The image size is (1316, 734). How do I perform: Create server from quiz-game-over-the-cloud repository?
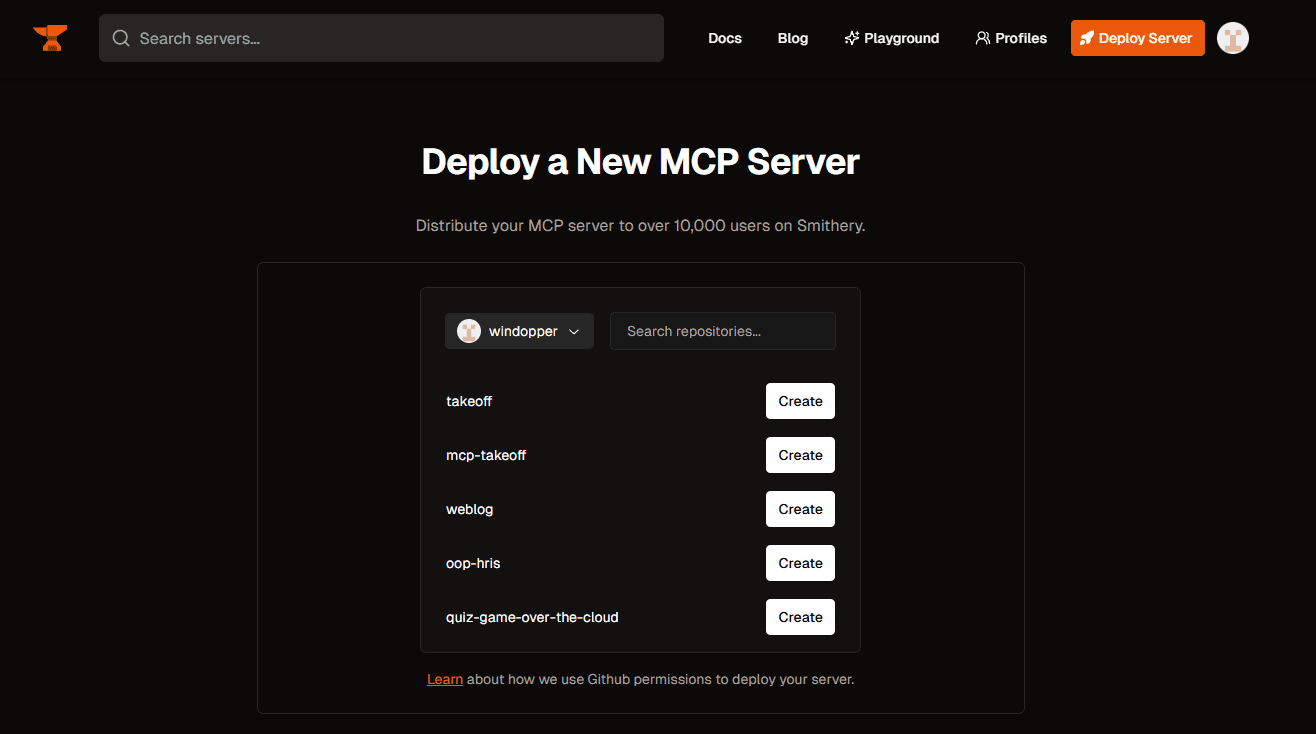coord(800,617)
